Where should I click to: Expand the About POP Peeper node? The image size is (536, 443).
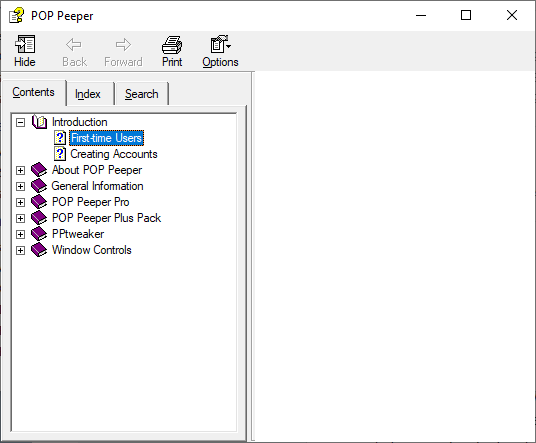coord(21,170)
